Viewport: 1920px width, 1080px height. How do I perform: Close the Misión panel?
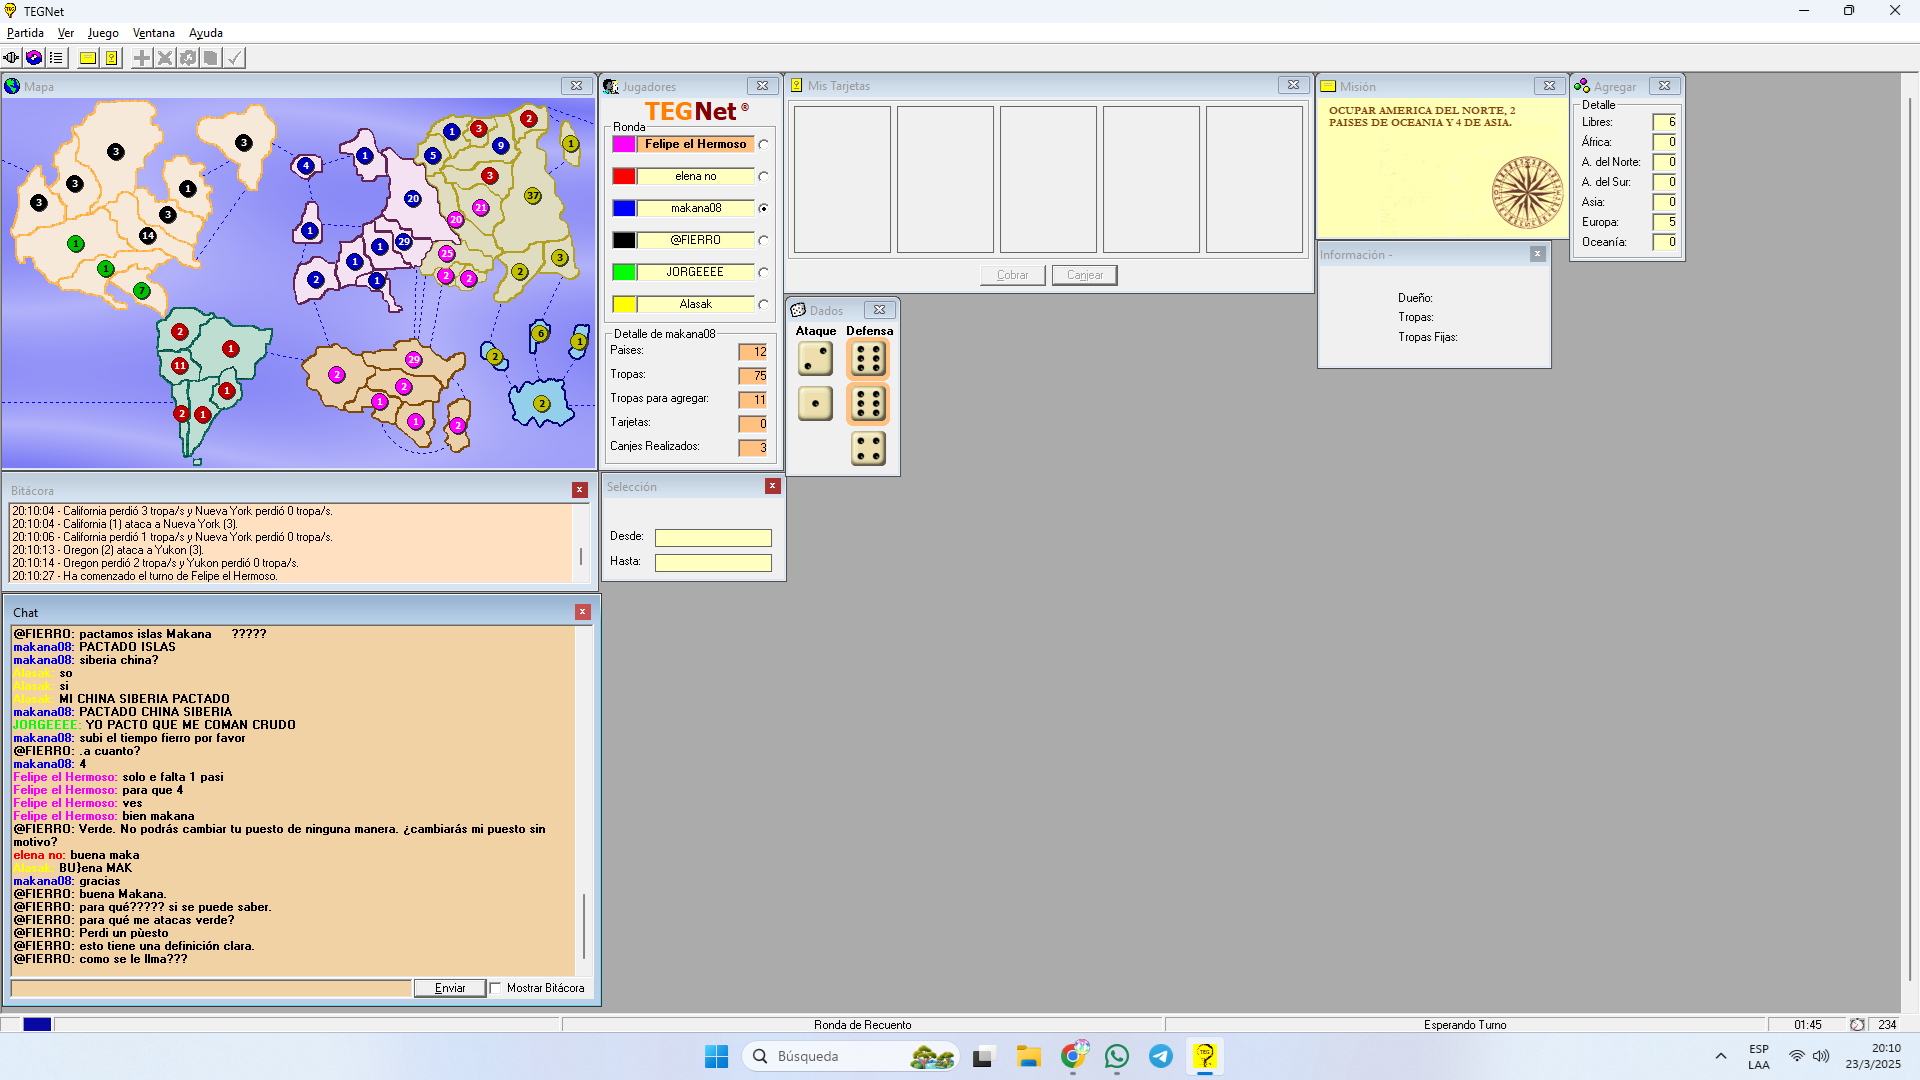coord(1549,86)
